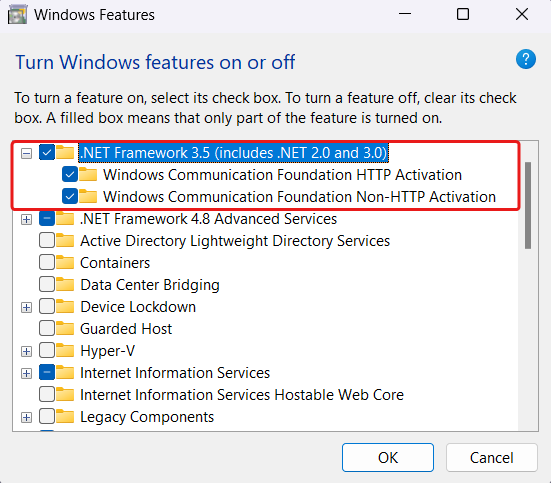Click the blue help question mark icon
The image size is (551, 483).
click(x=526, y=59)
